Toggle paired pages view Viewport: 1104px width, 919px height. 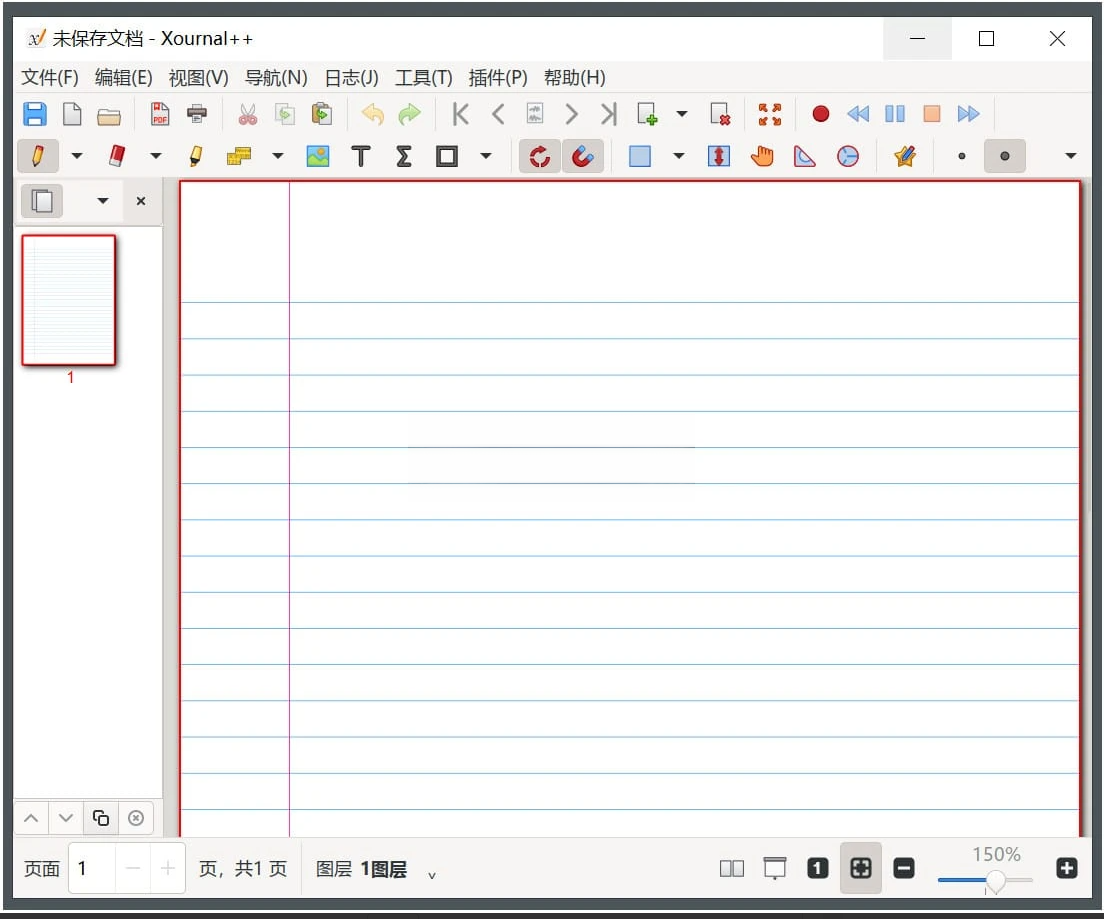732,869
